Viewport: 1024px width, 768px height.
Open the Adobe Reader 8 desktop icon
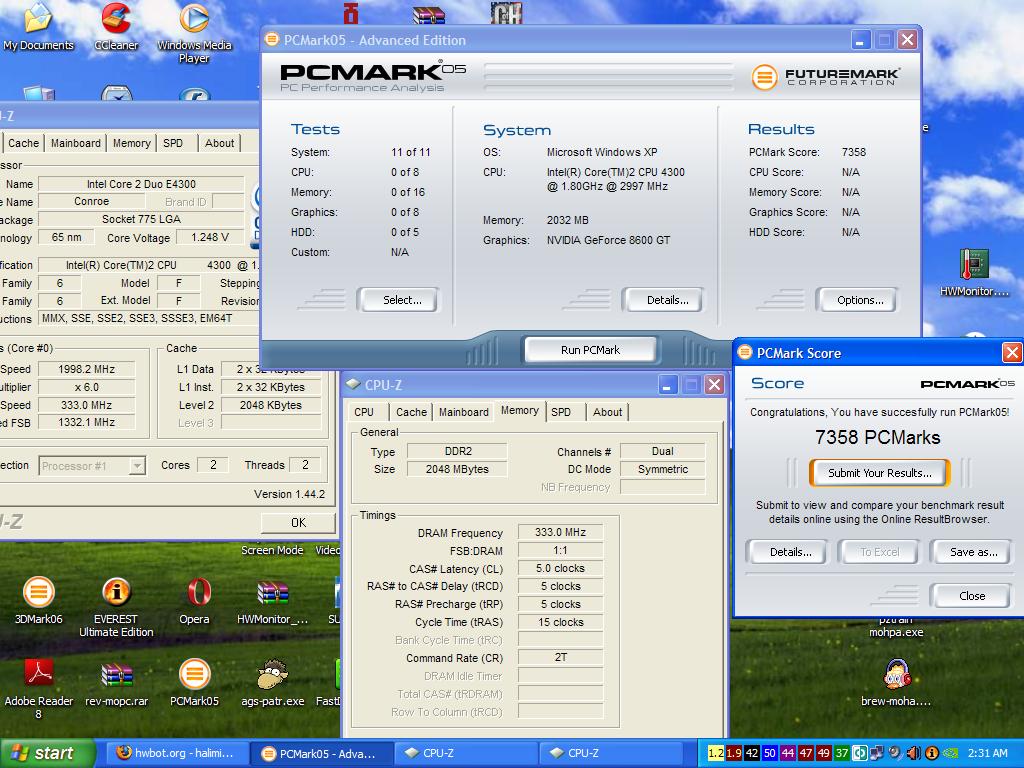click(39, 689)
